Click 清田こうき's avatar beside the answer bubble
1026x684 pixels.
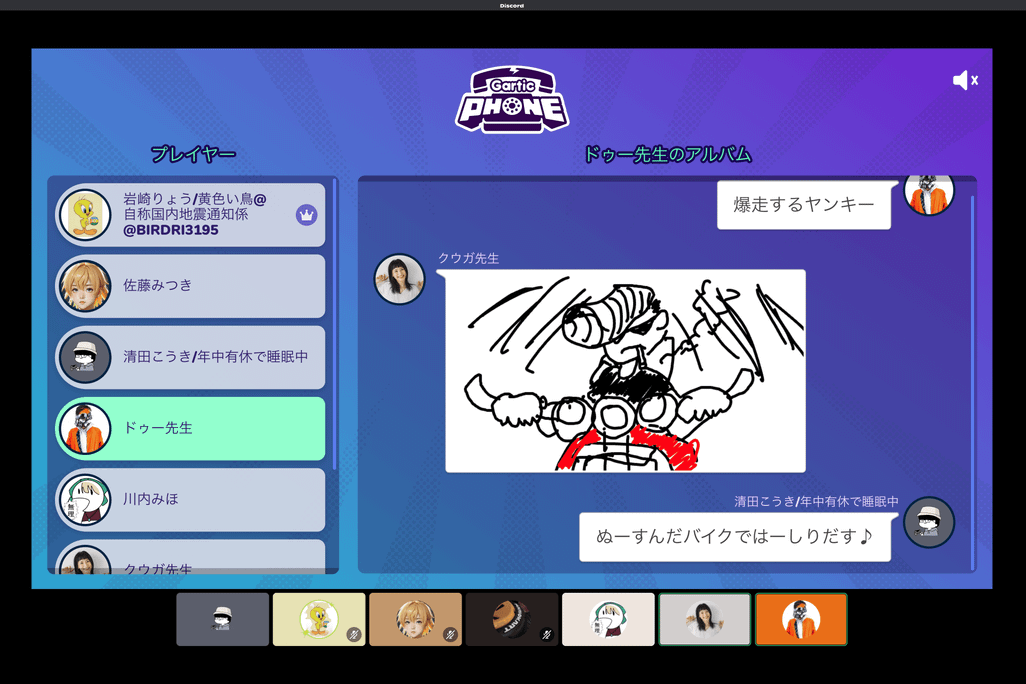(x=929, y=522)
